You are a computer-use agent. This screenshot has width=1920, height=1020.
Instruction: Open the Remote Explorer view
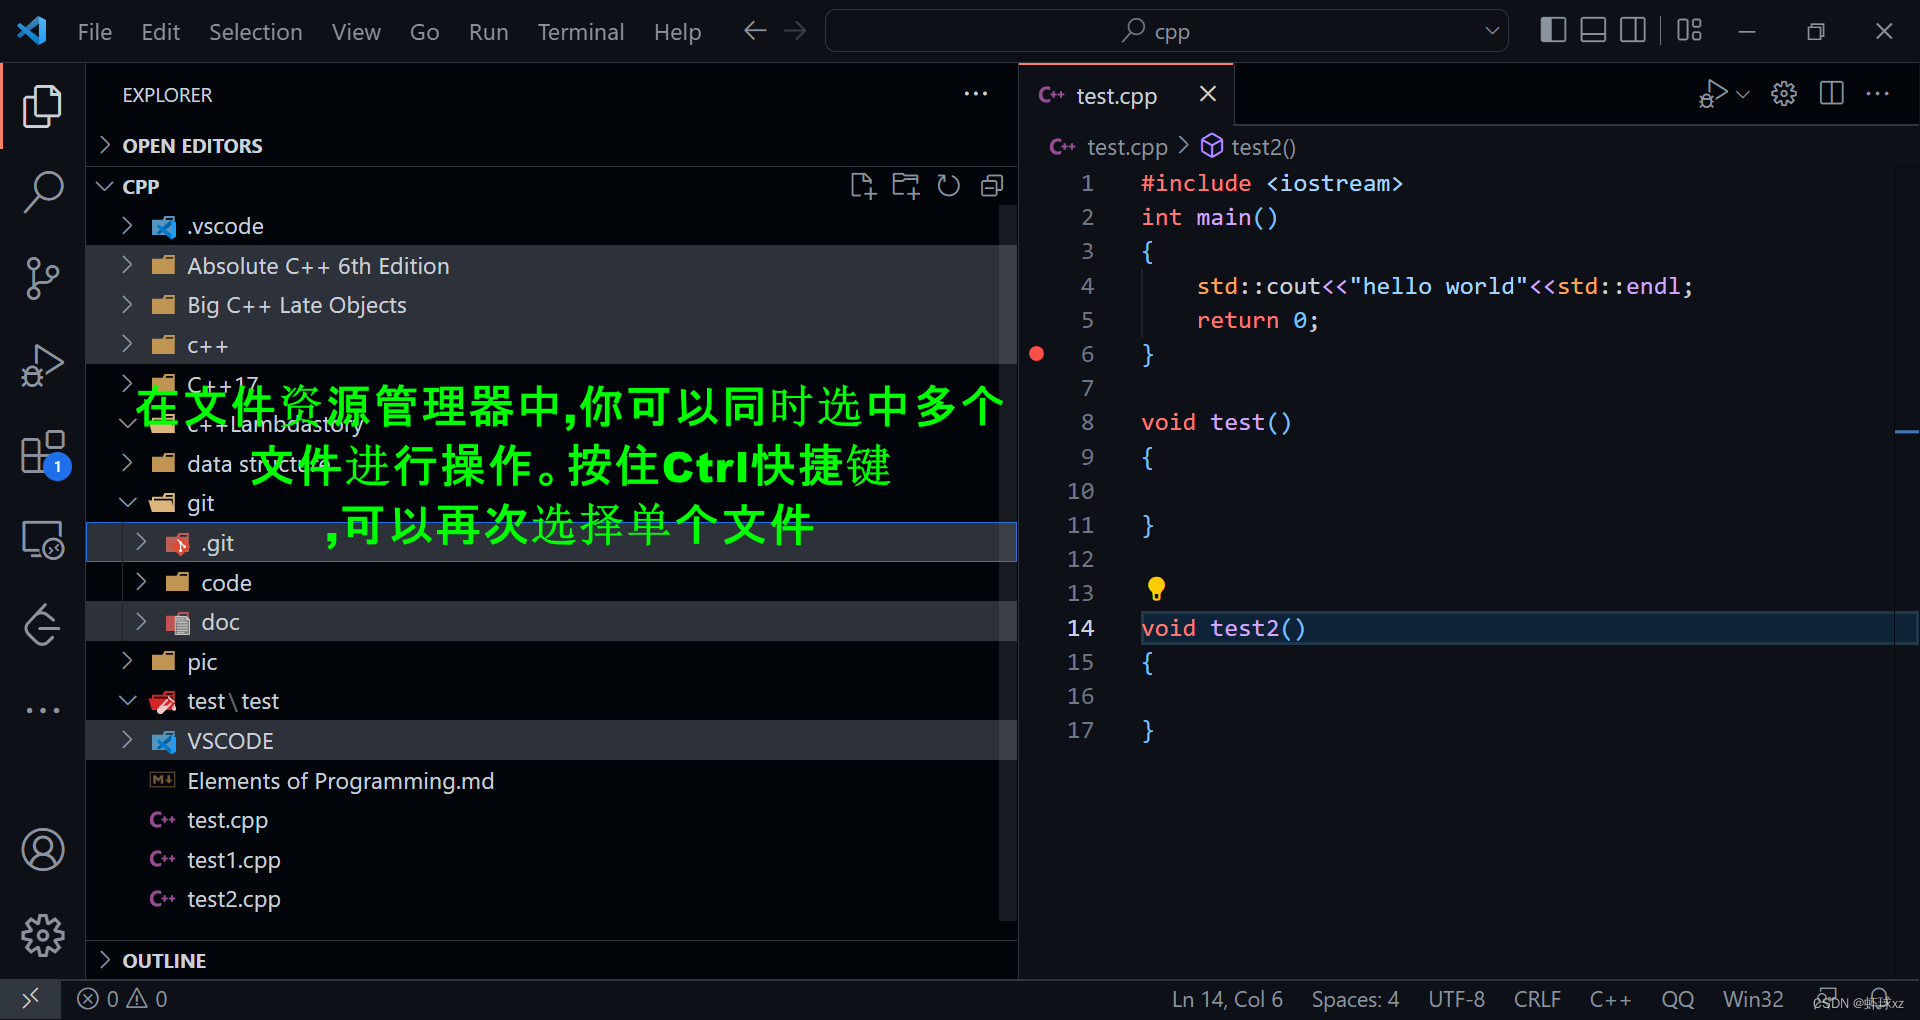pos(42,540)
